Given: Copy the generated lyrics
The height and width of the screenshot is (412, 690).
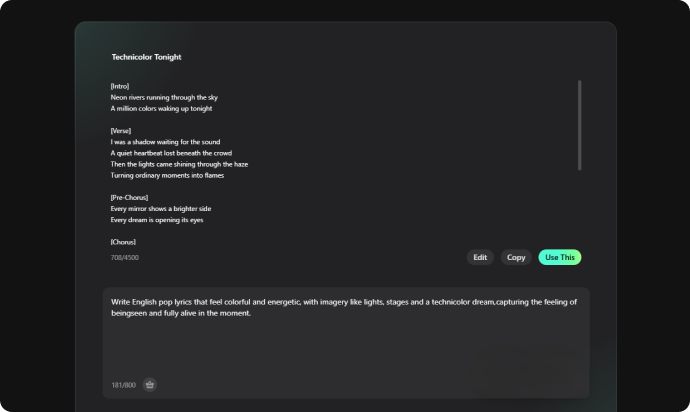Looking at the screenshot, I should point(516,258).
